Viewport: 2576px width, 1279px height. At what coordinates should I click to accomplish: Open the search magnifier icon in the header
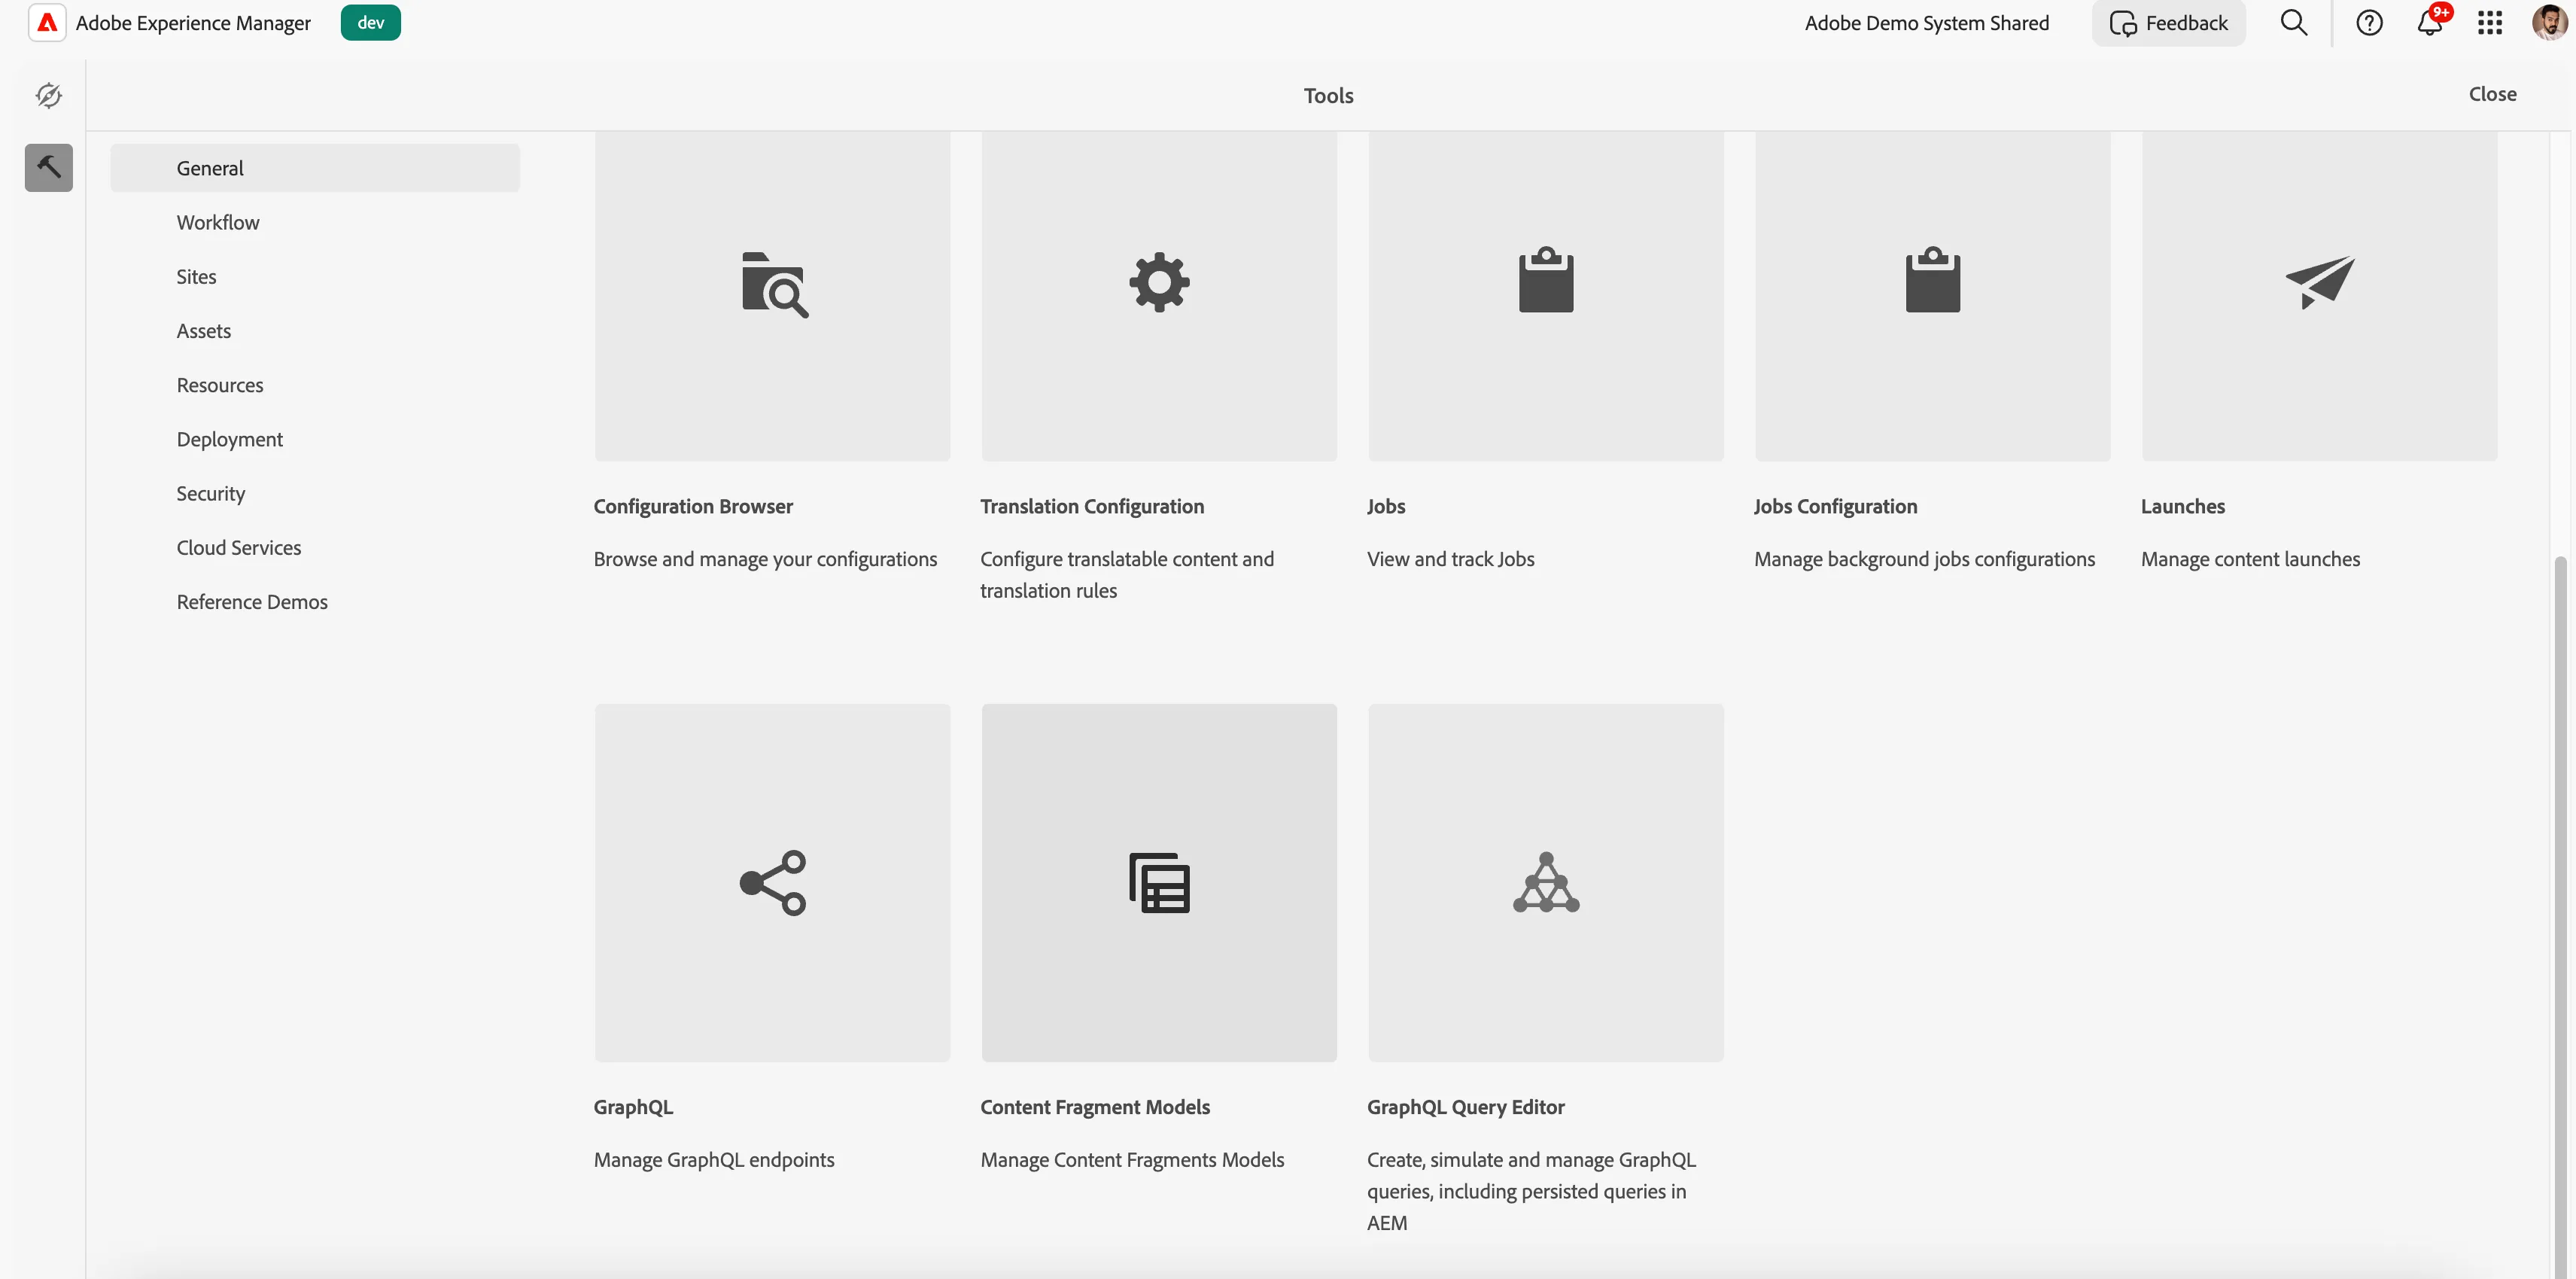(2293, 22)
